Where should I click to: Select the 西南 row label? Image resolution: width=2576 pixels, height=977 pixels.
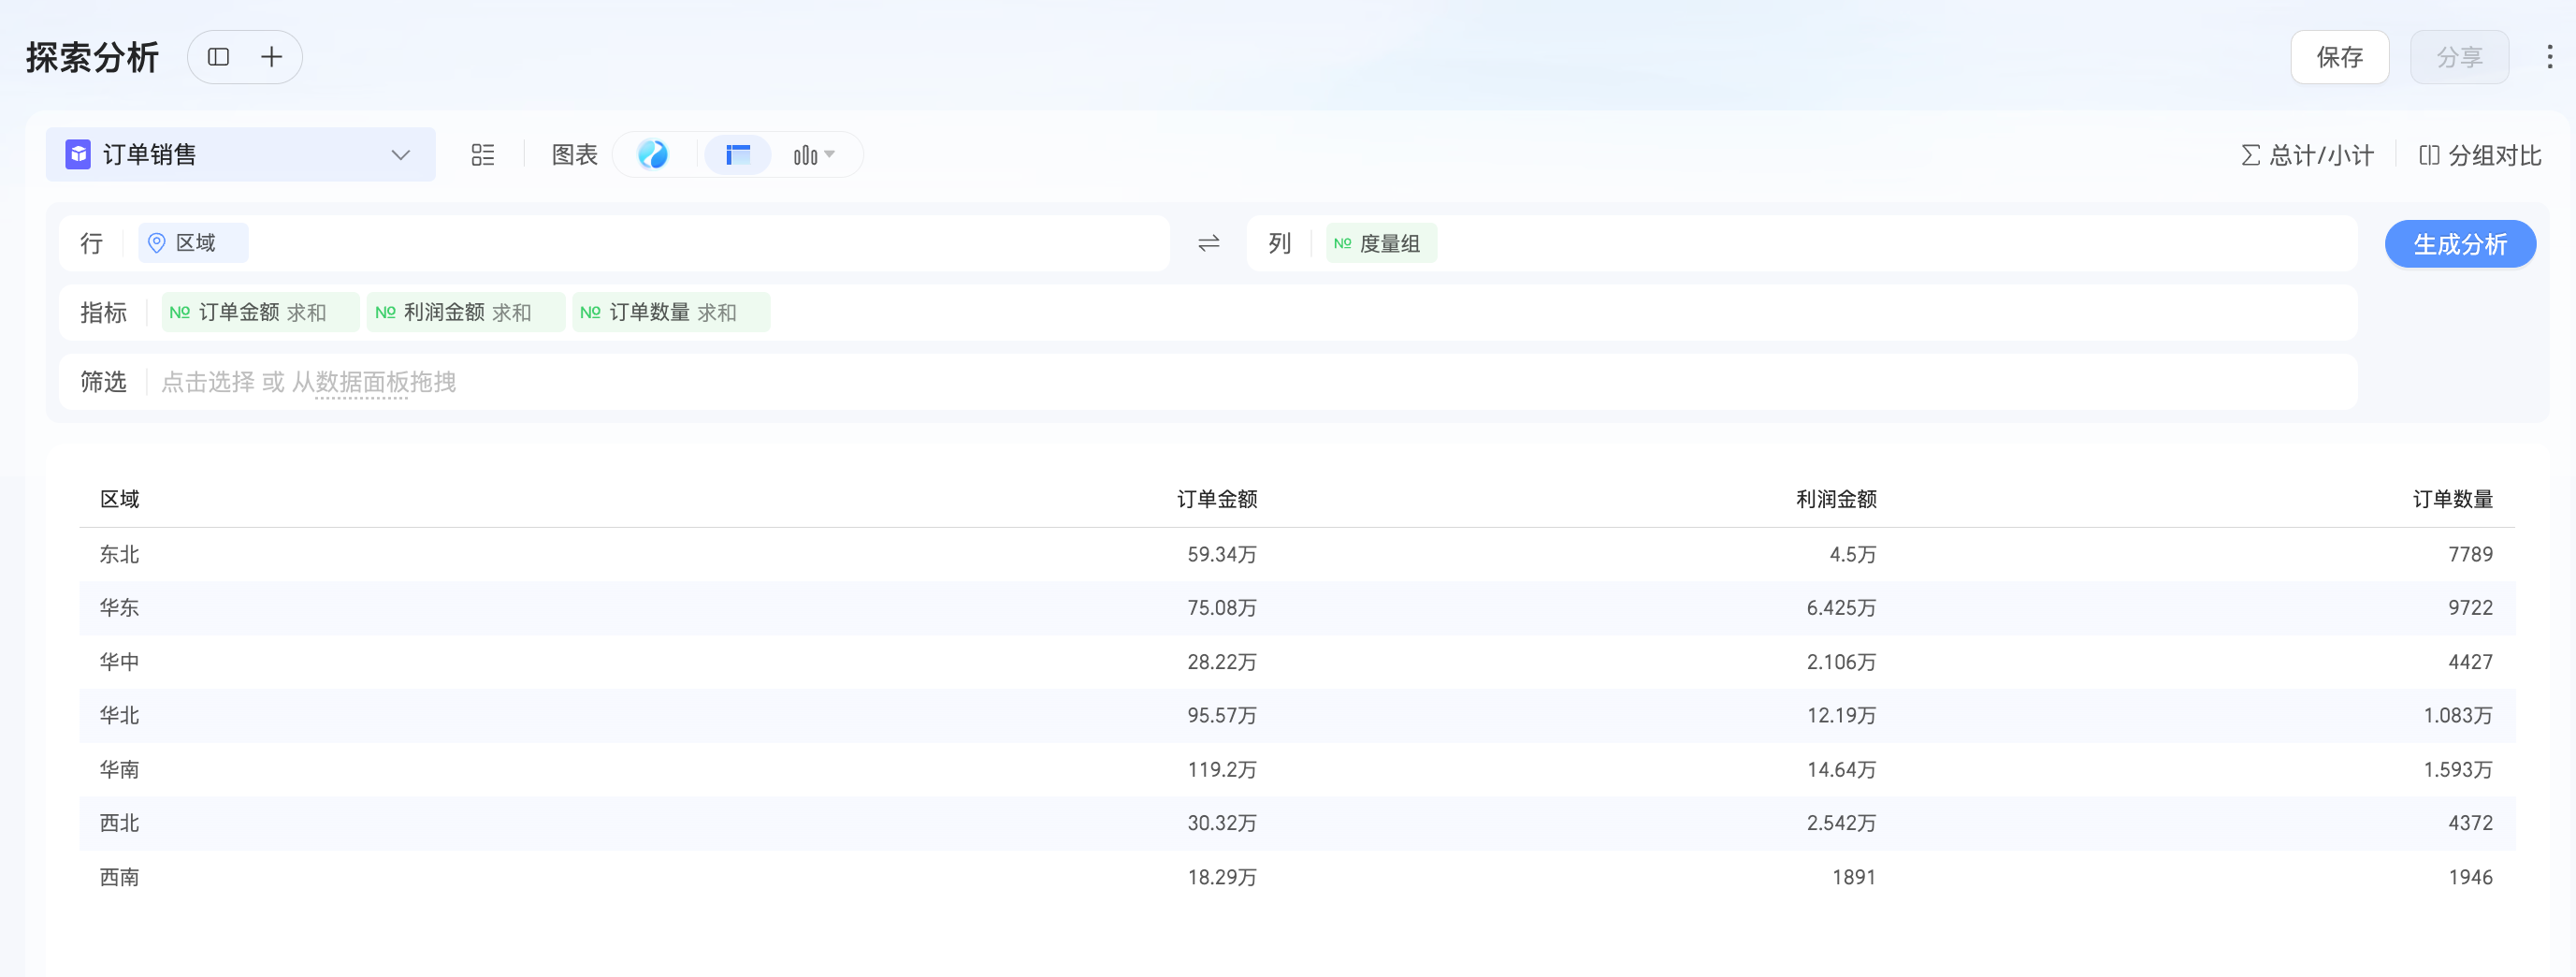120,877
